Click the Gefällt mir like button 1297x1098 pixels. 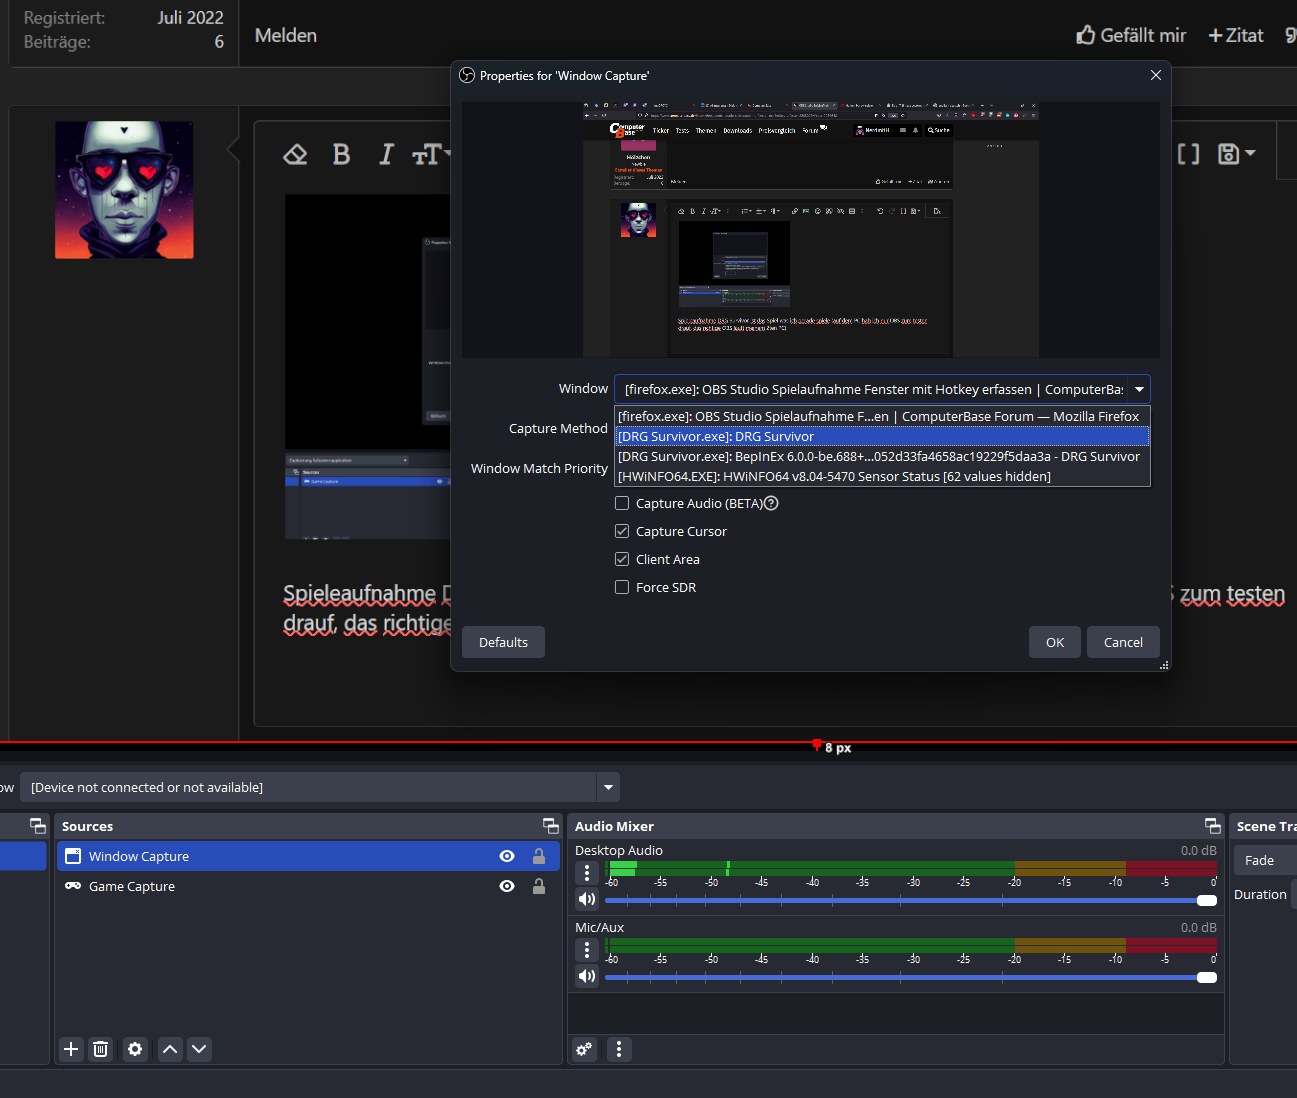[1131, 35]
